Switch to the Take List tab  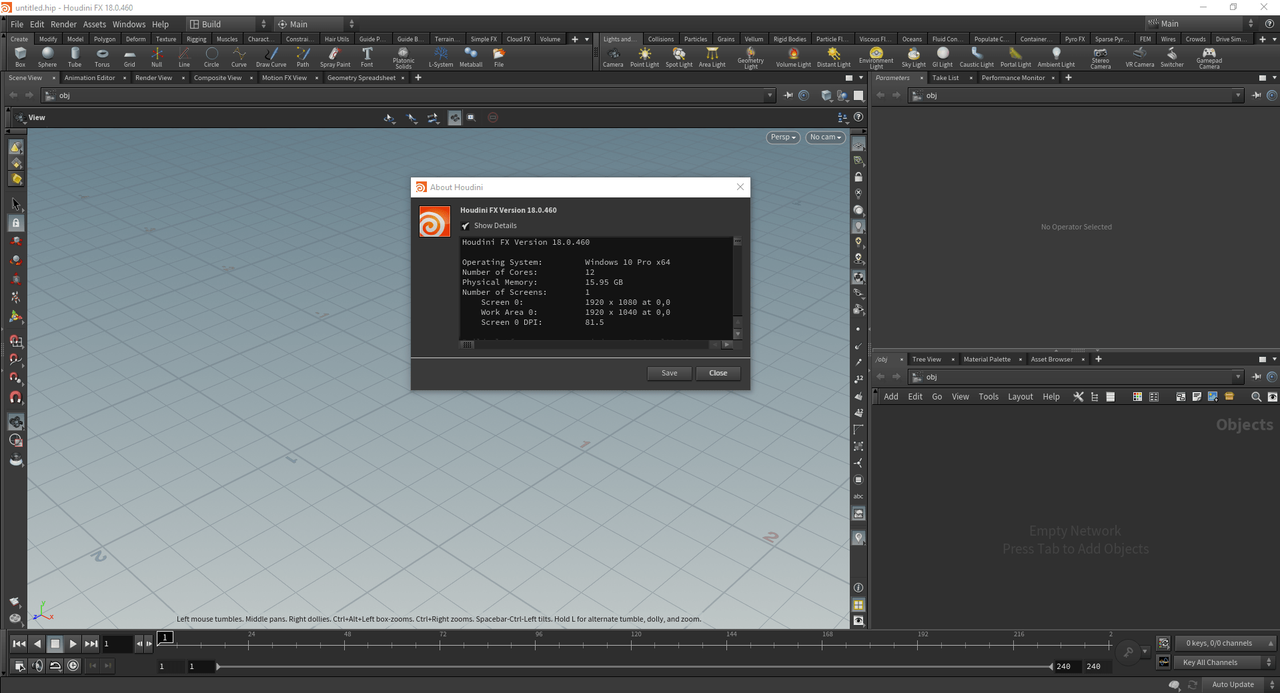946,77
